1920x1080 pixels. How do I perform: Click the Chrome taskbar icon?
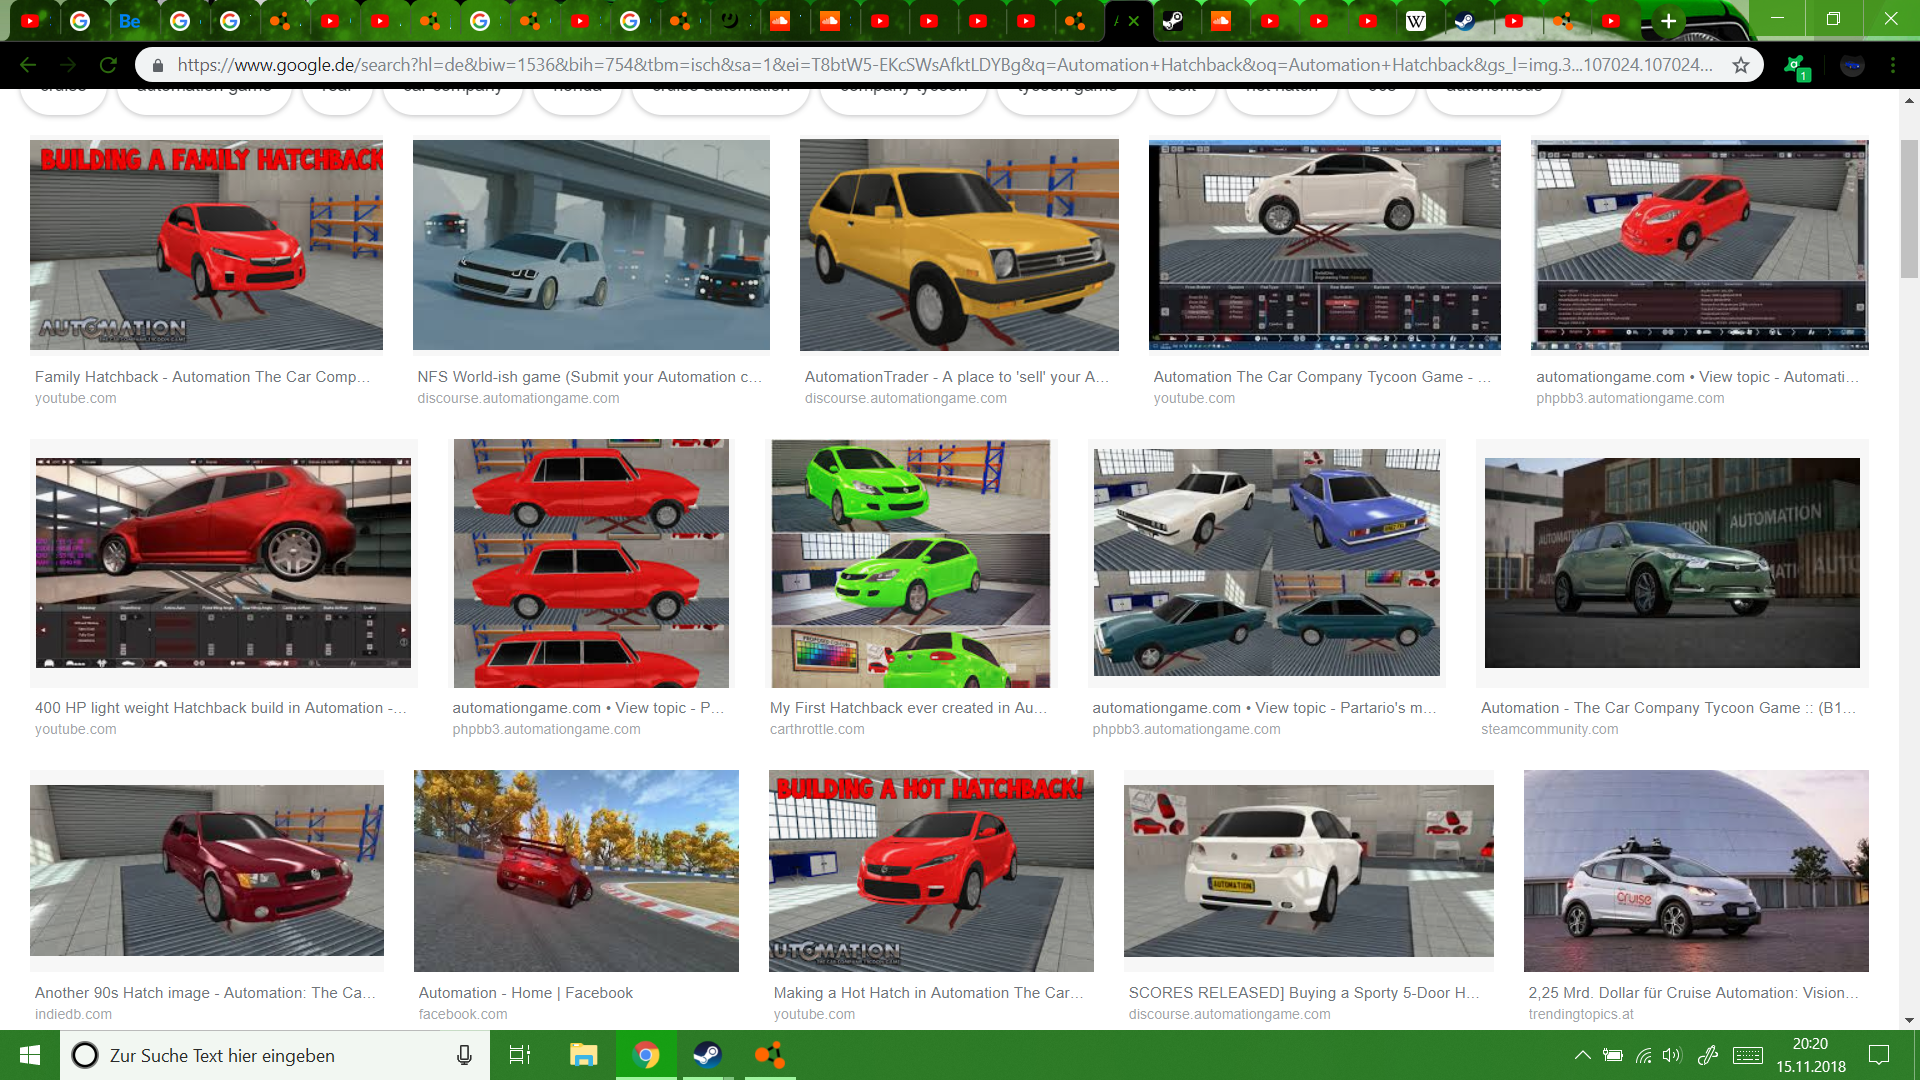[646, 1055]
